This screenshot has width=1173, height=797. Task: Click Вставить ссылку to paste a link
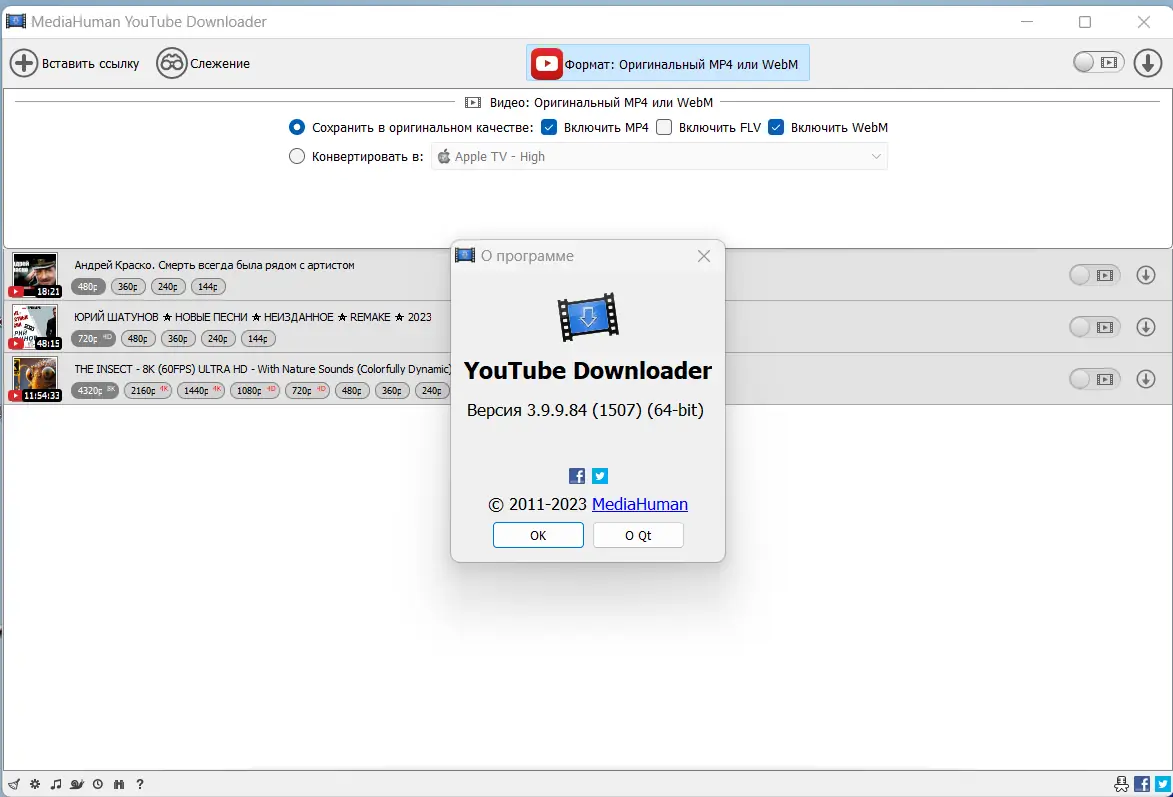click(75, 62)
